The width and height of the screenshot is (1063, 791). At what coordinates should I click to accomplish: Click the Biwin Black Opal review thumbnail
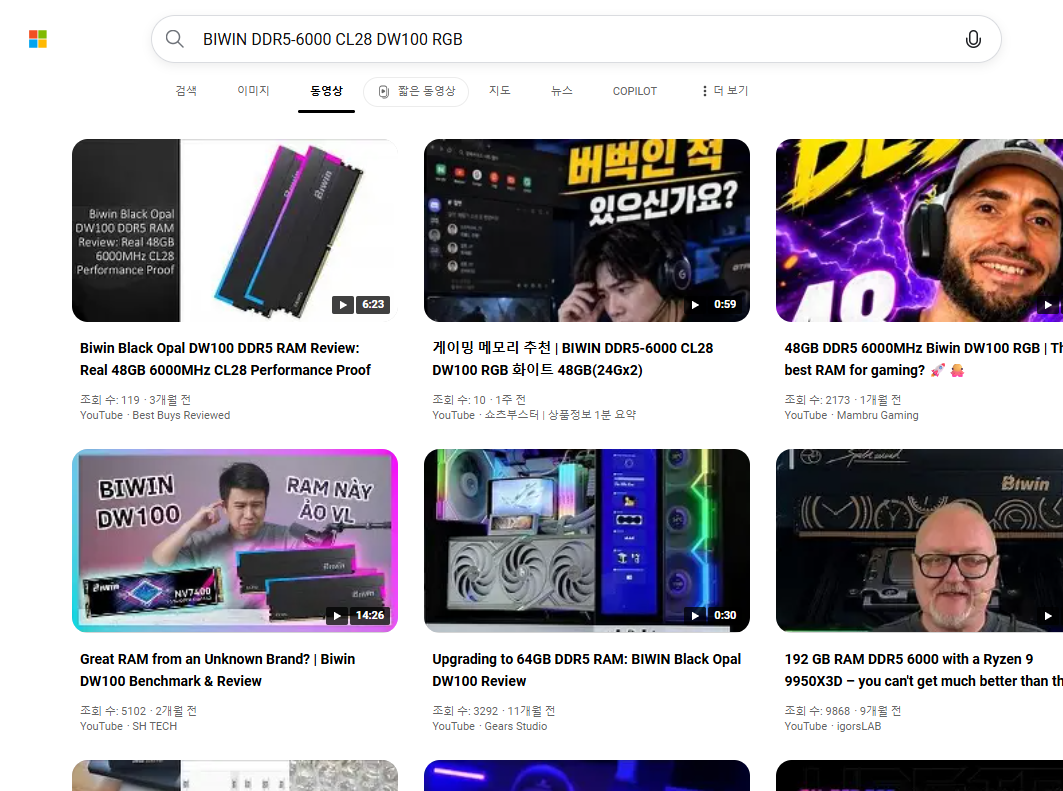click(x=235, y=230)
